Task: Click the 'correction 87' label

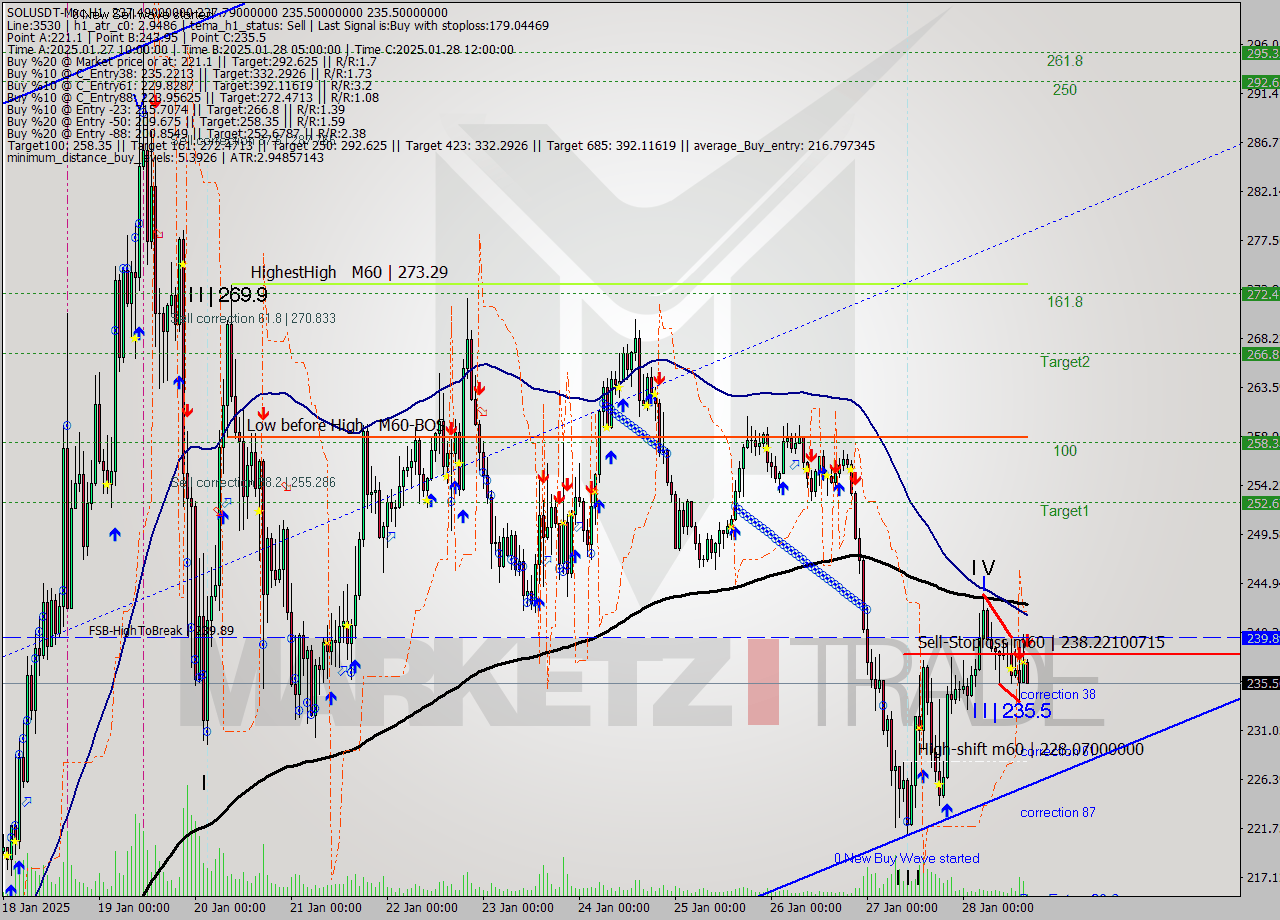Action: click(x=1058, y=812)
